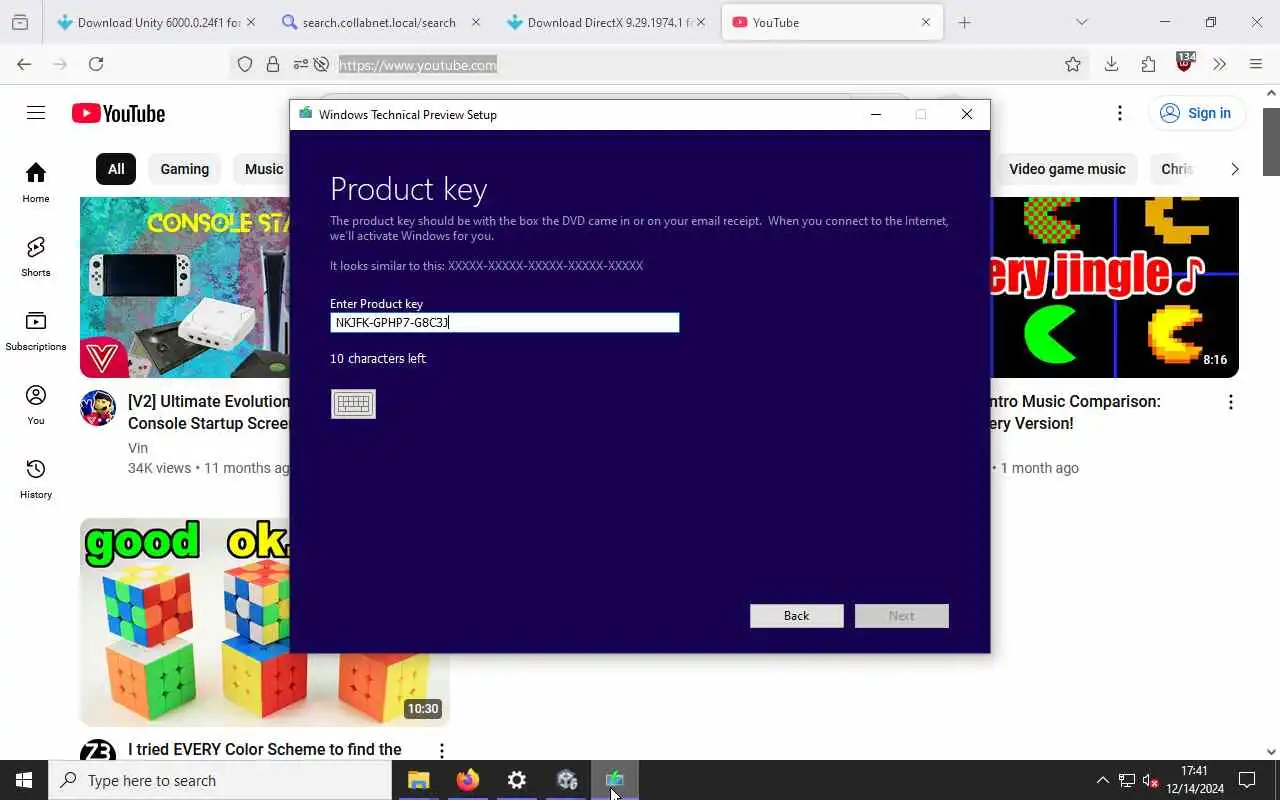Click the muted volume tray icon
This screenshot has height=800, width=1280.
pos(1150,780)
